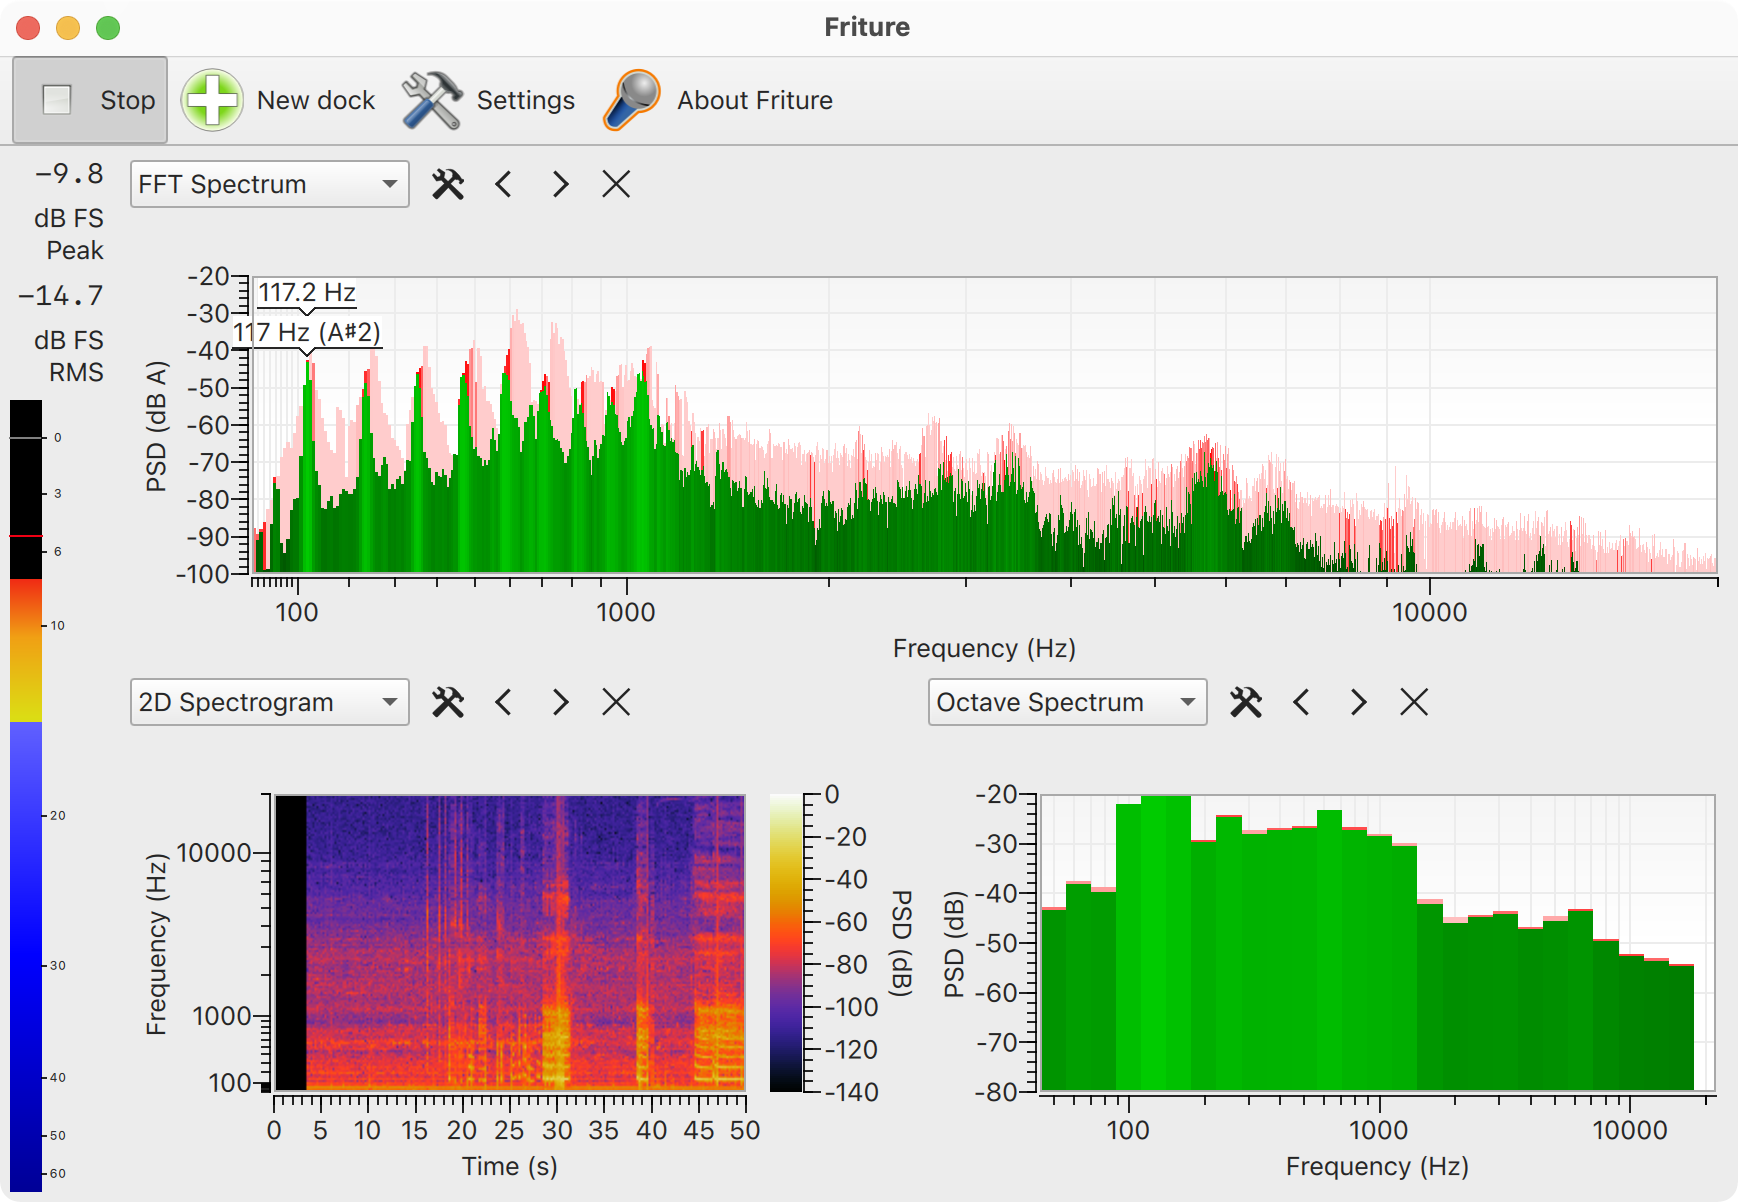Click the New dock toolbar label
Viewport: 1738px width, 1202px height.
pyautogui.click(x=316, y=100)
